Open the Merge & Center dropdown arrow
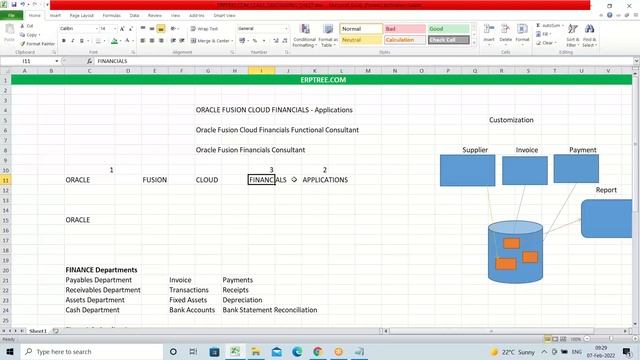Image resolution: width=640 pixels, height=360 pixels. [232, 41]
